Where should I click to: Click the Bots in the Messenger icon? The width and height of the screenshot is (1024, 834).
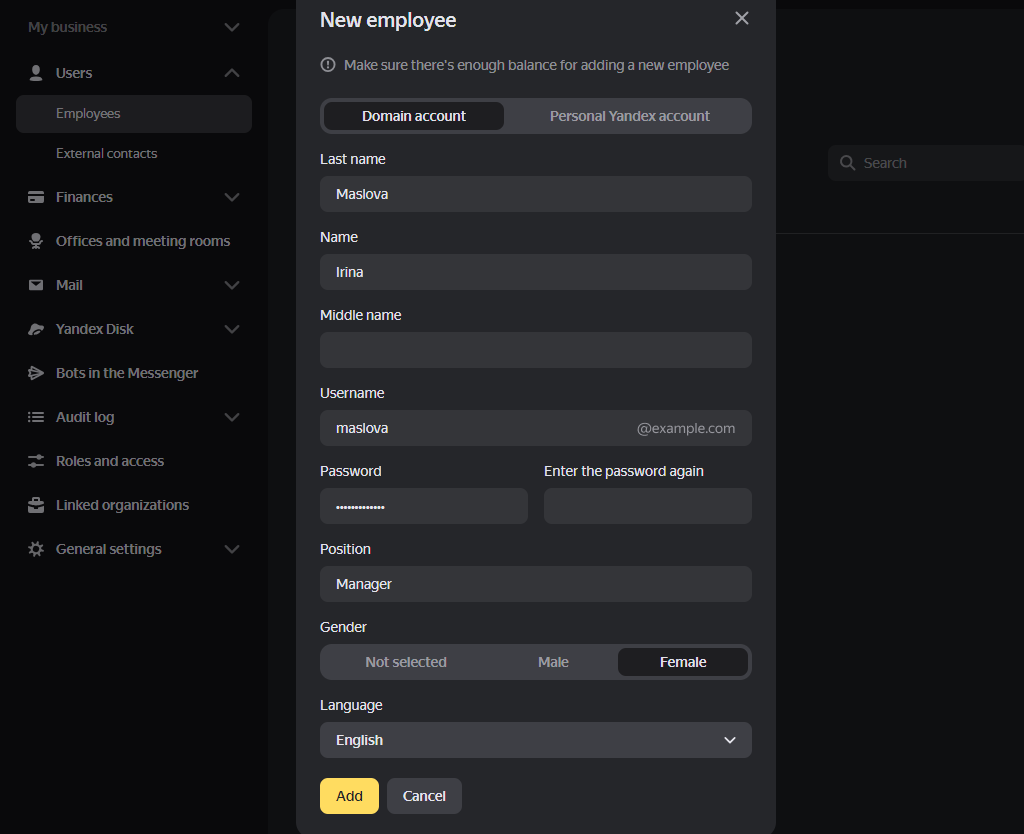click(36, 373)
